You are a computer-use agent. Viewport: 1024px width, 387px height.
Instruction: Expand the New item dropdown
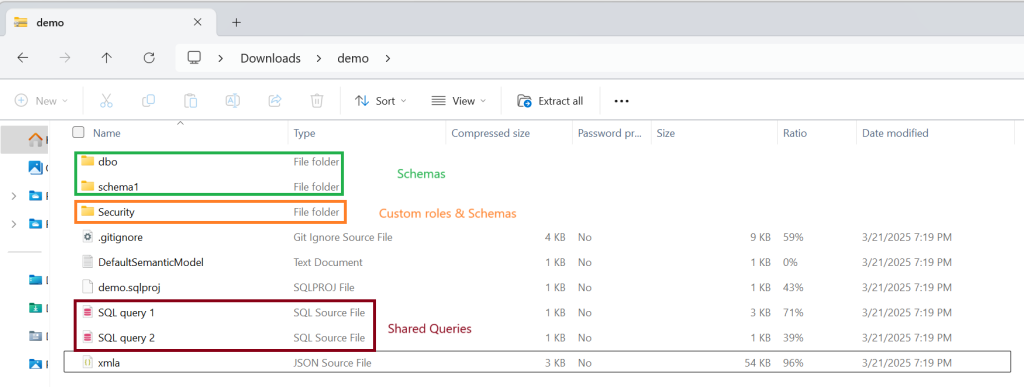click(x=41, y=101)
